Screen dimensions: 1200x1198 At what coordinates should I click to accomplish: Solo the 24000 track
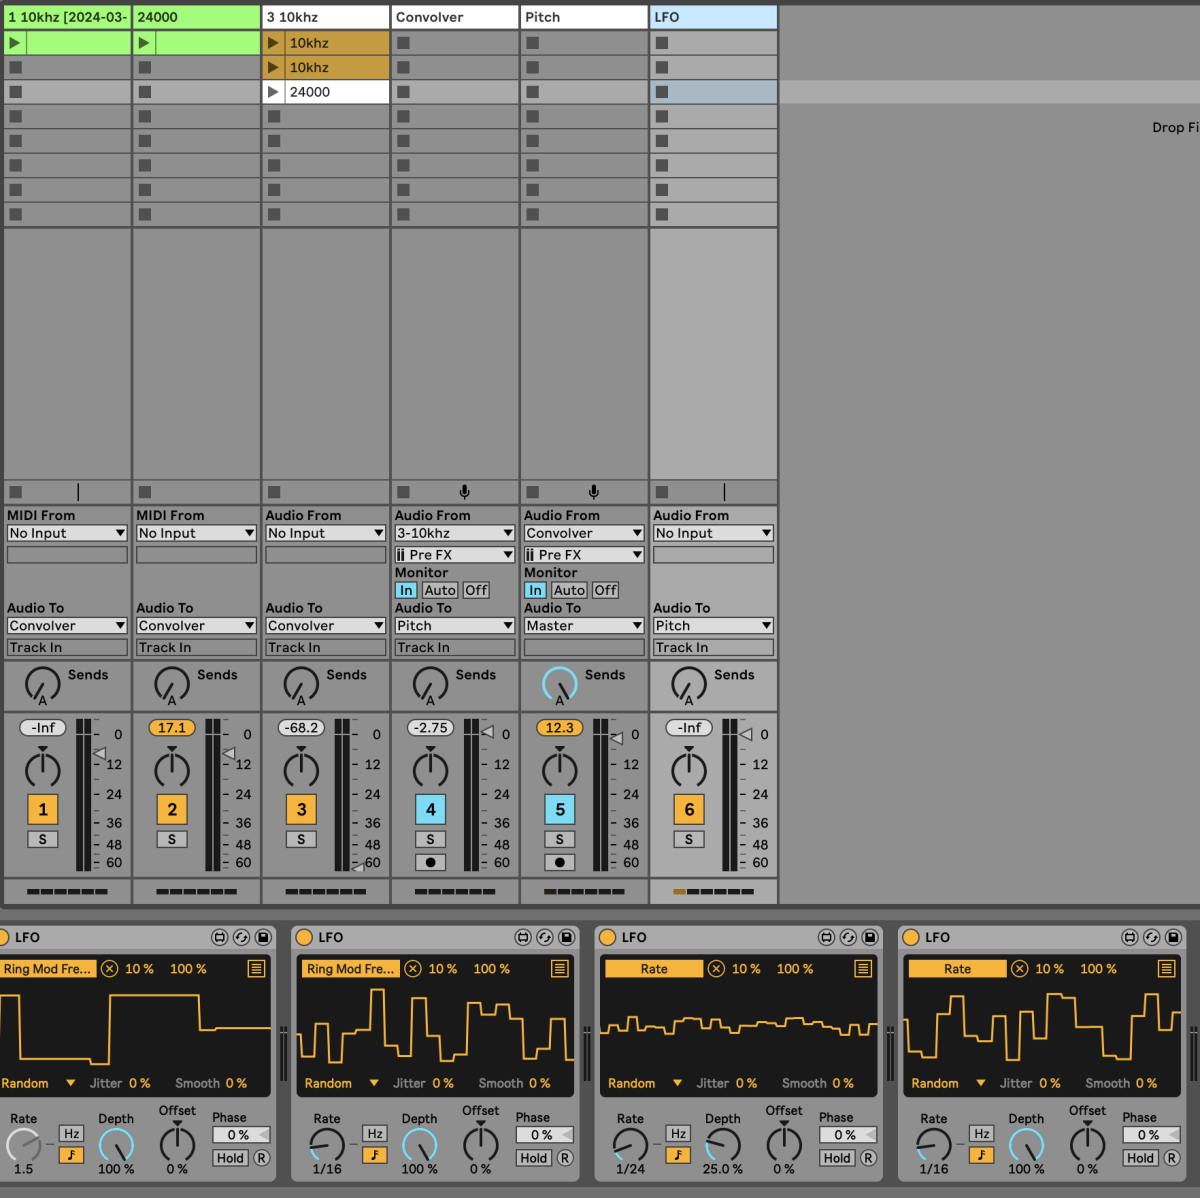point(172,839)
